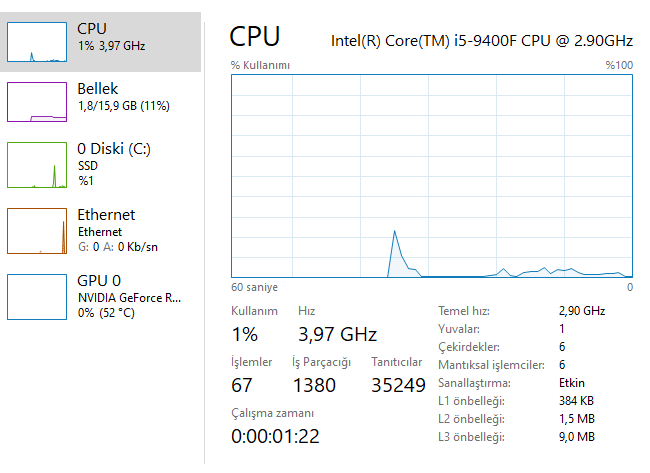
Task: Click the large CPU heading
Action: pos(255,37)
